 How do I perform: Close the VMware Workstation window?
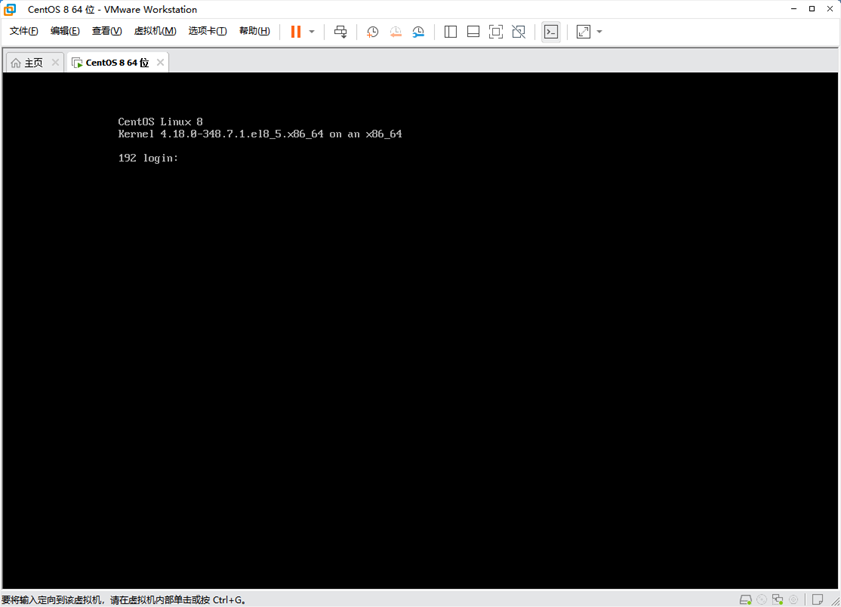coord(830,9)
